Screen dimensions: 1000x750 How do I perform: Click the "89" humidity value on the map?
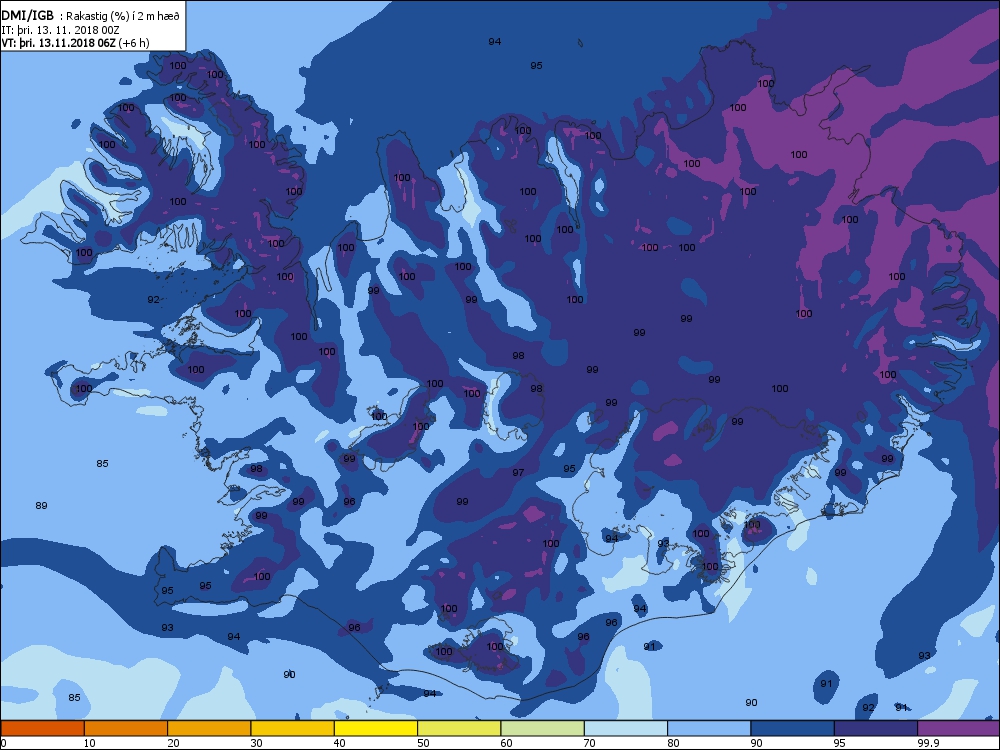pos(41,506)
